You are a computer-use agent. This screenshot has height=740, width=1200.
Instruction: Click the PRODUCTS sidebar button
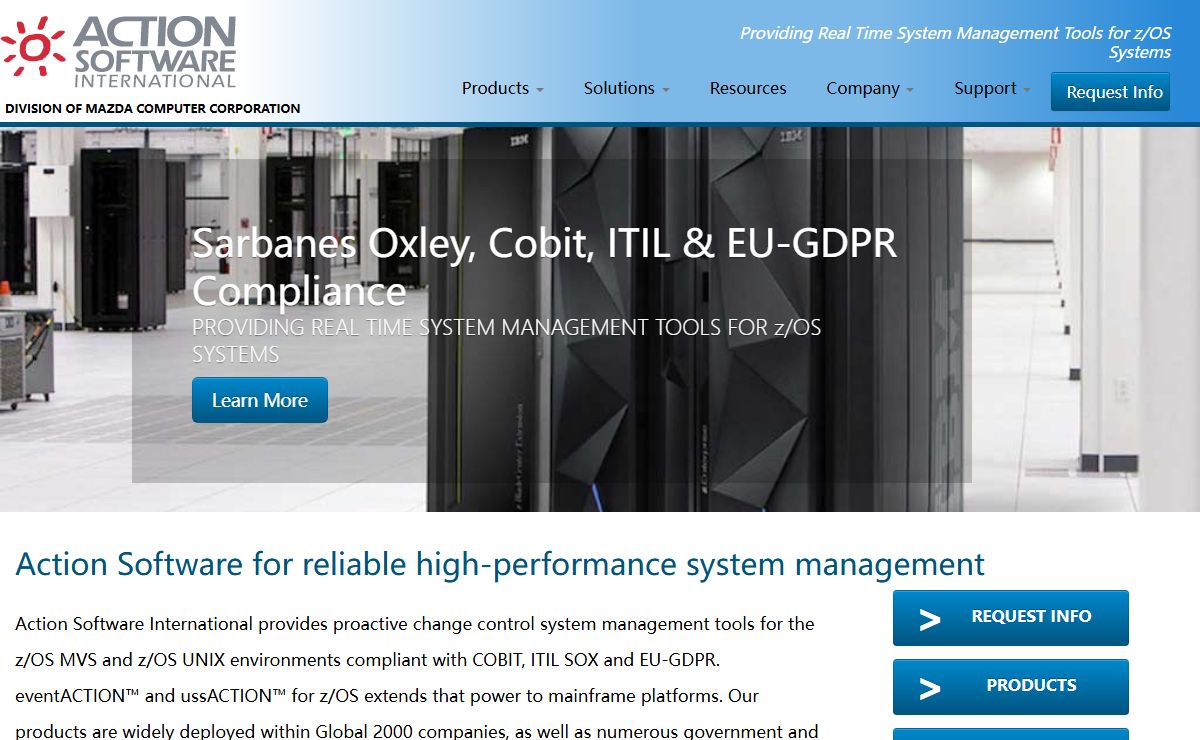1011,687
